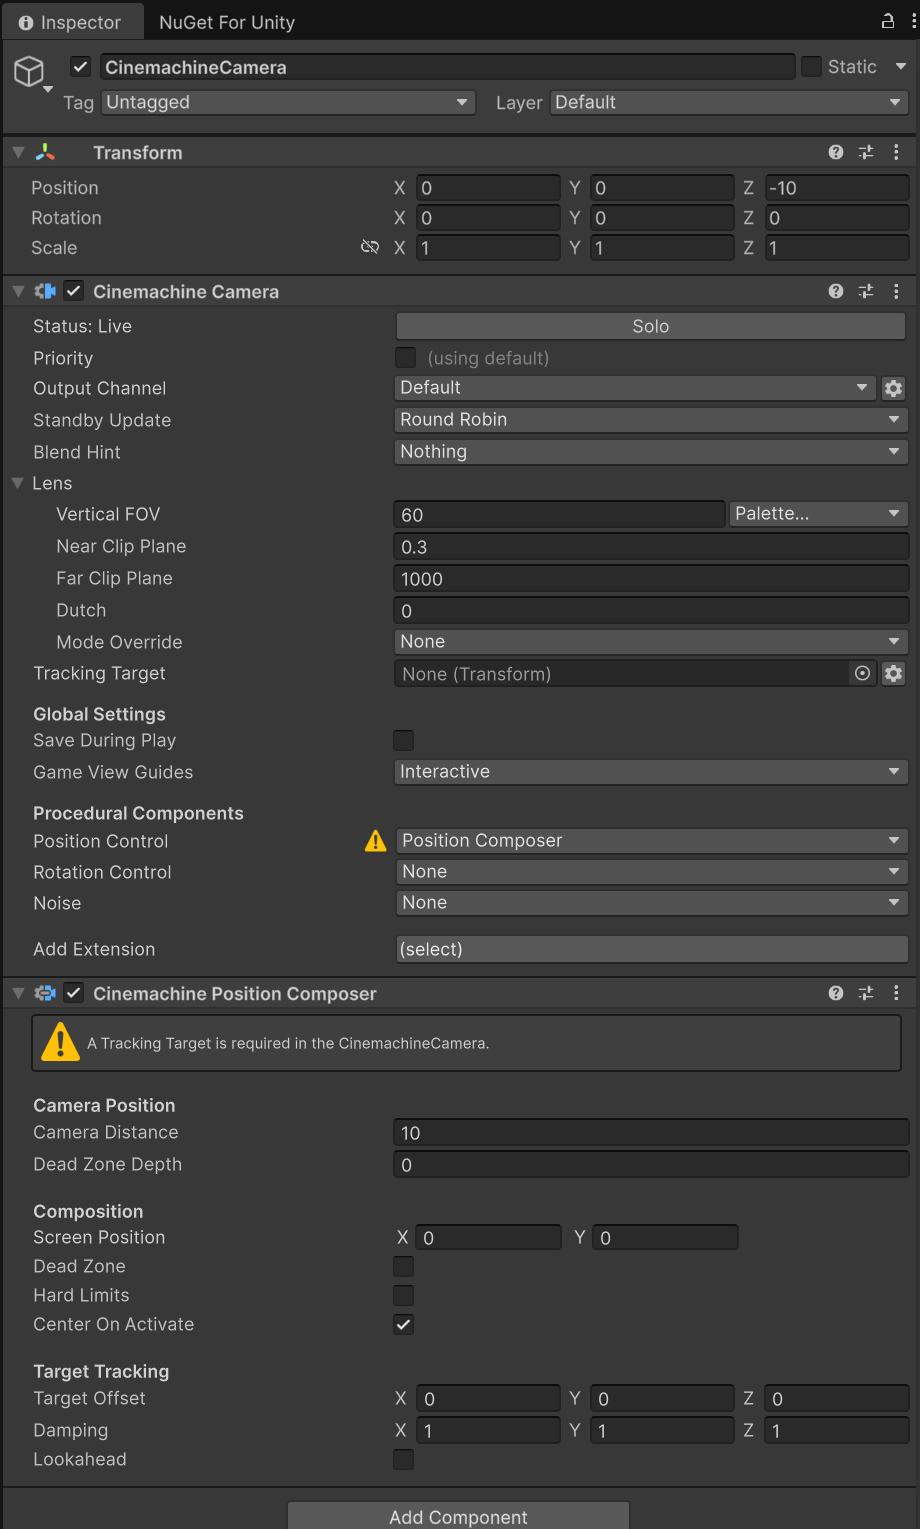The image size is (920, 1529).
Task: Click the Add Component button
Action: [x=458, y=1516]
